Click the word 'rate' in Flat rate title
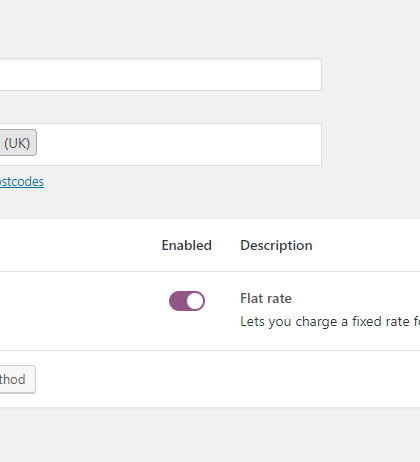Image resolution: width=420 pixels, height=462 pixels. (x=280, y=299)
